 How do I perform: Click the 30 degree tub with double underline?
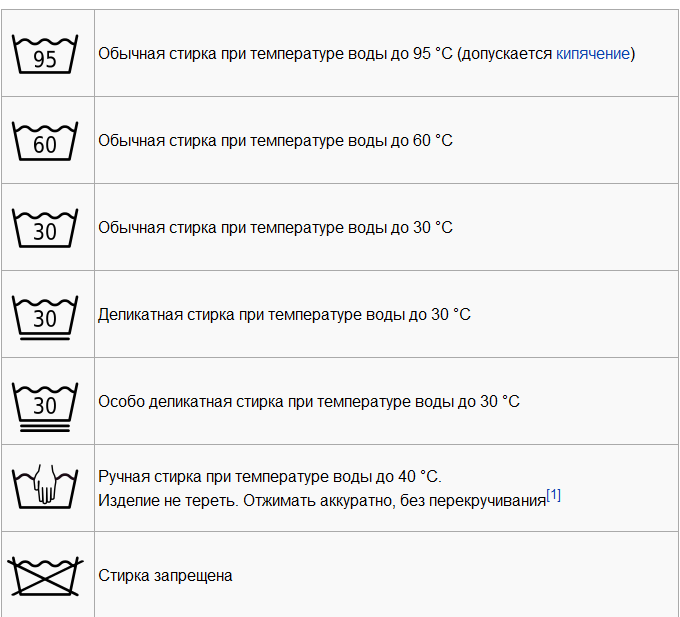45,407
